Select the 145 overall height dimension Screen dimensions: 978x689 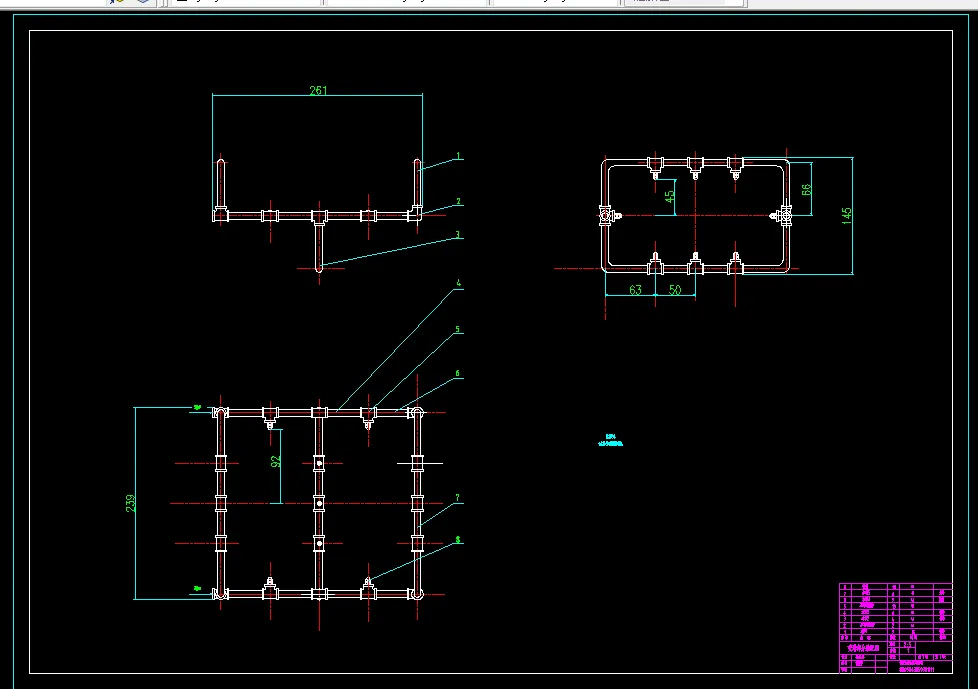pos(846,216)
